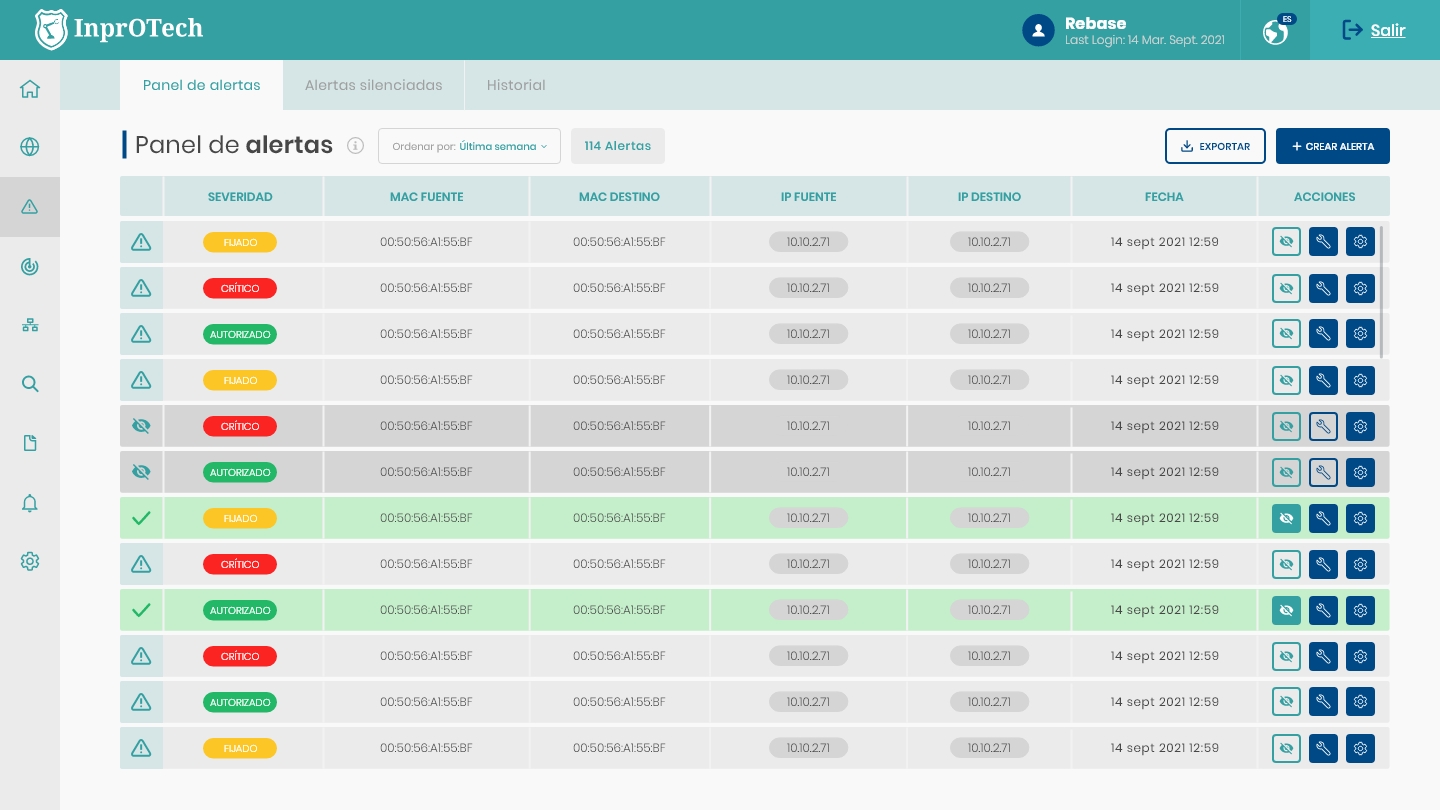Click the FECHA column header
The width and height of the screenshot is (1440, 810).
(1164, 197)
